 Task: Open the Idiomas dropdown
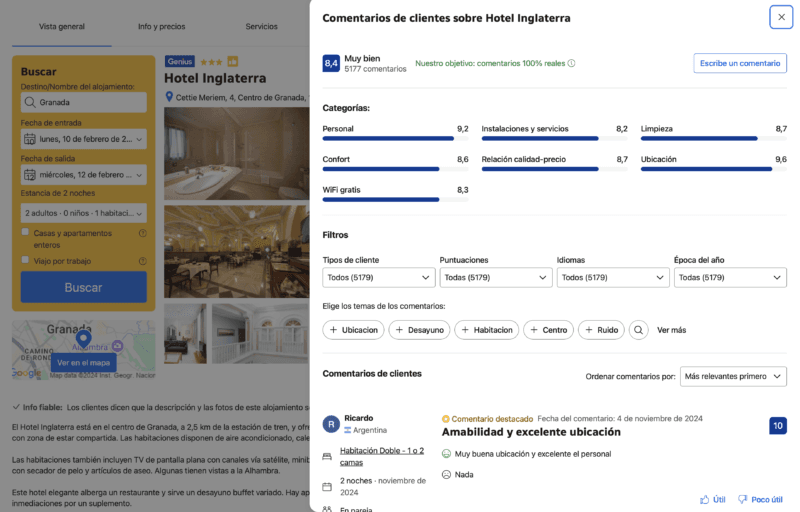point(613,277)
